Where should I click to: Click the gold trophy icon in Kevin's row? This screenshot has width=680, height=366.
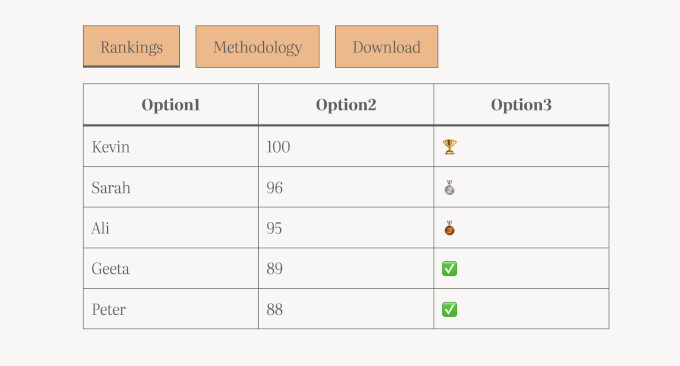pos(450,147)
